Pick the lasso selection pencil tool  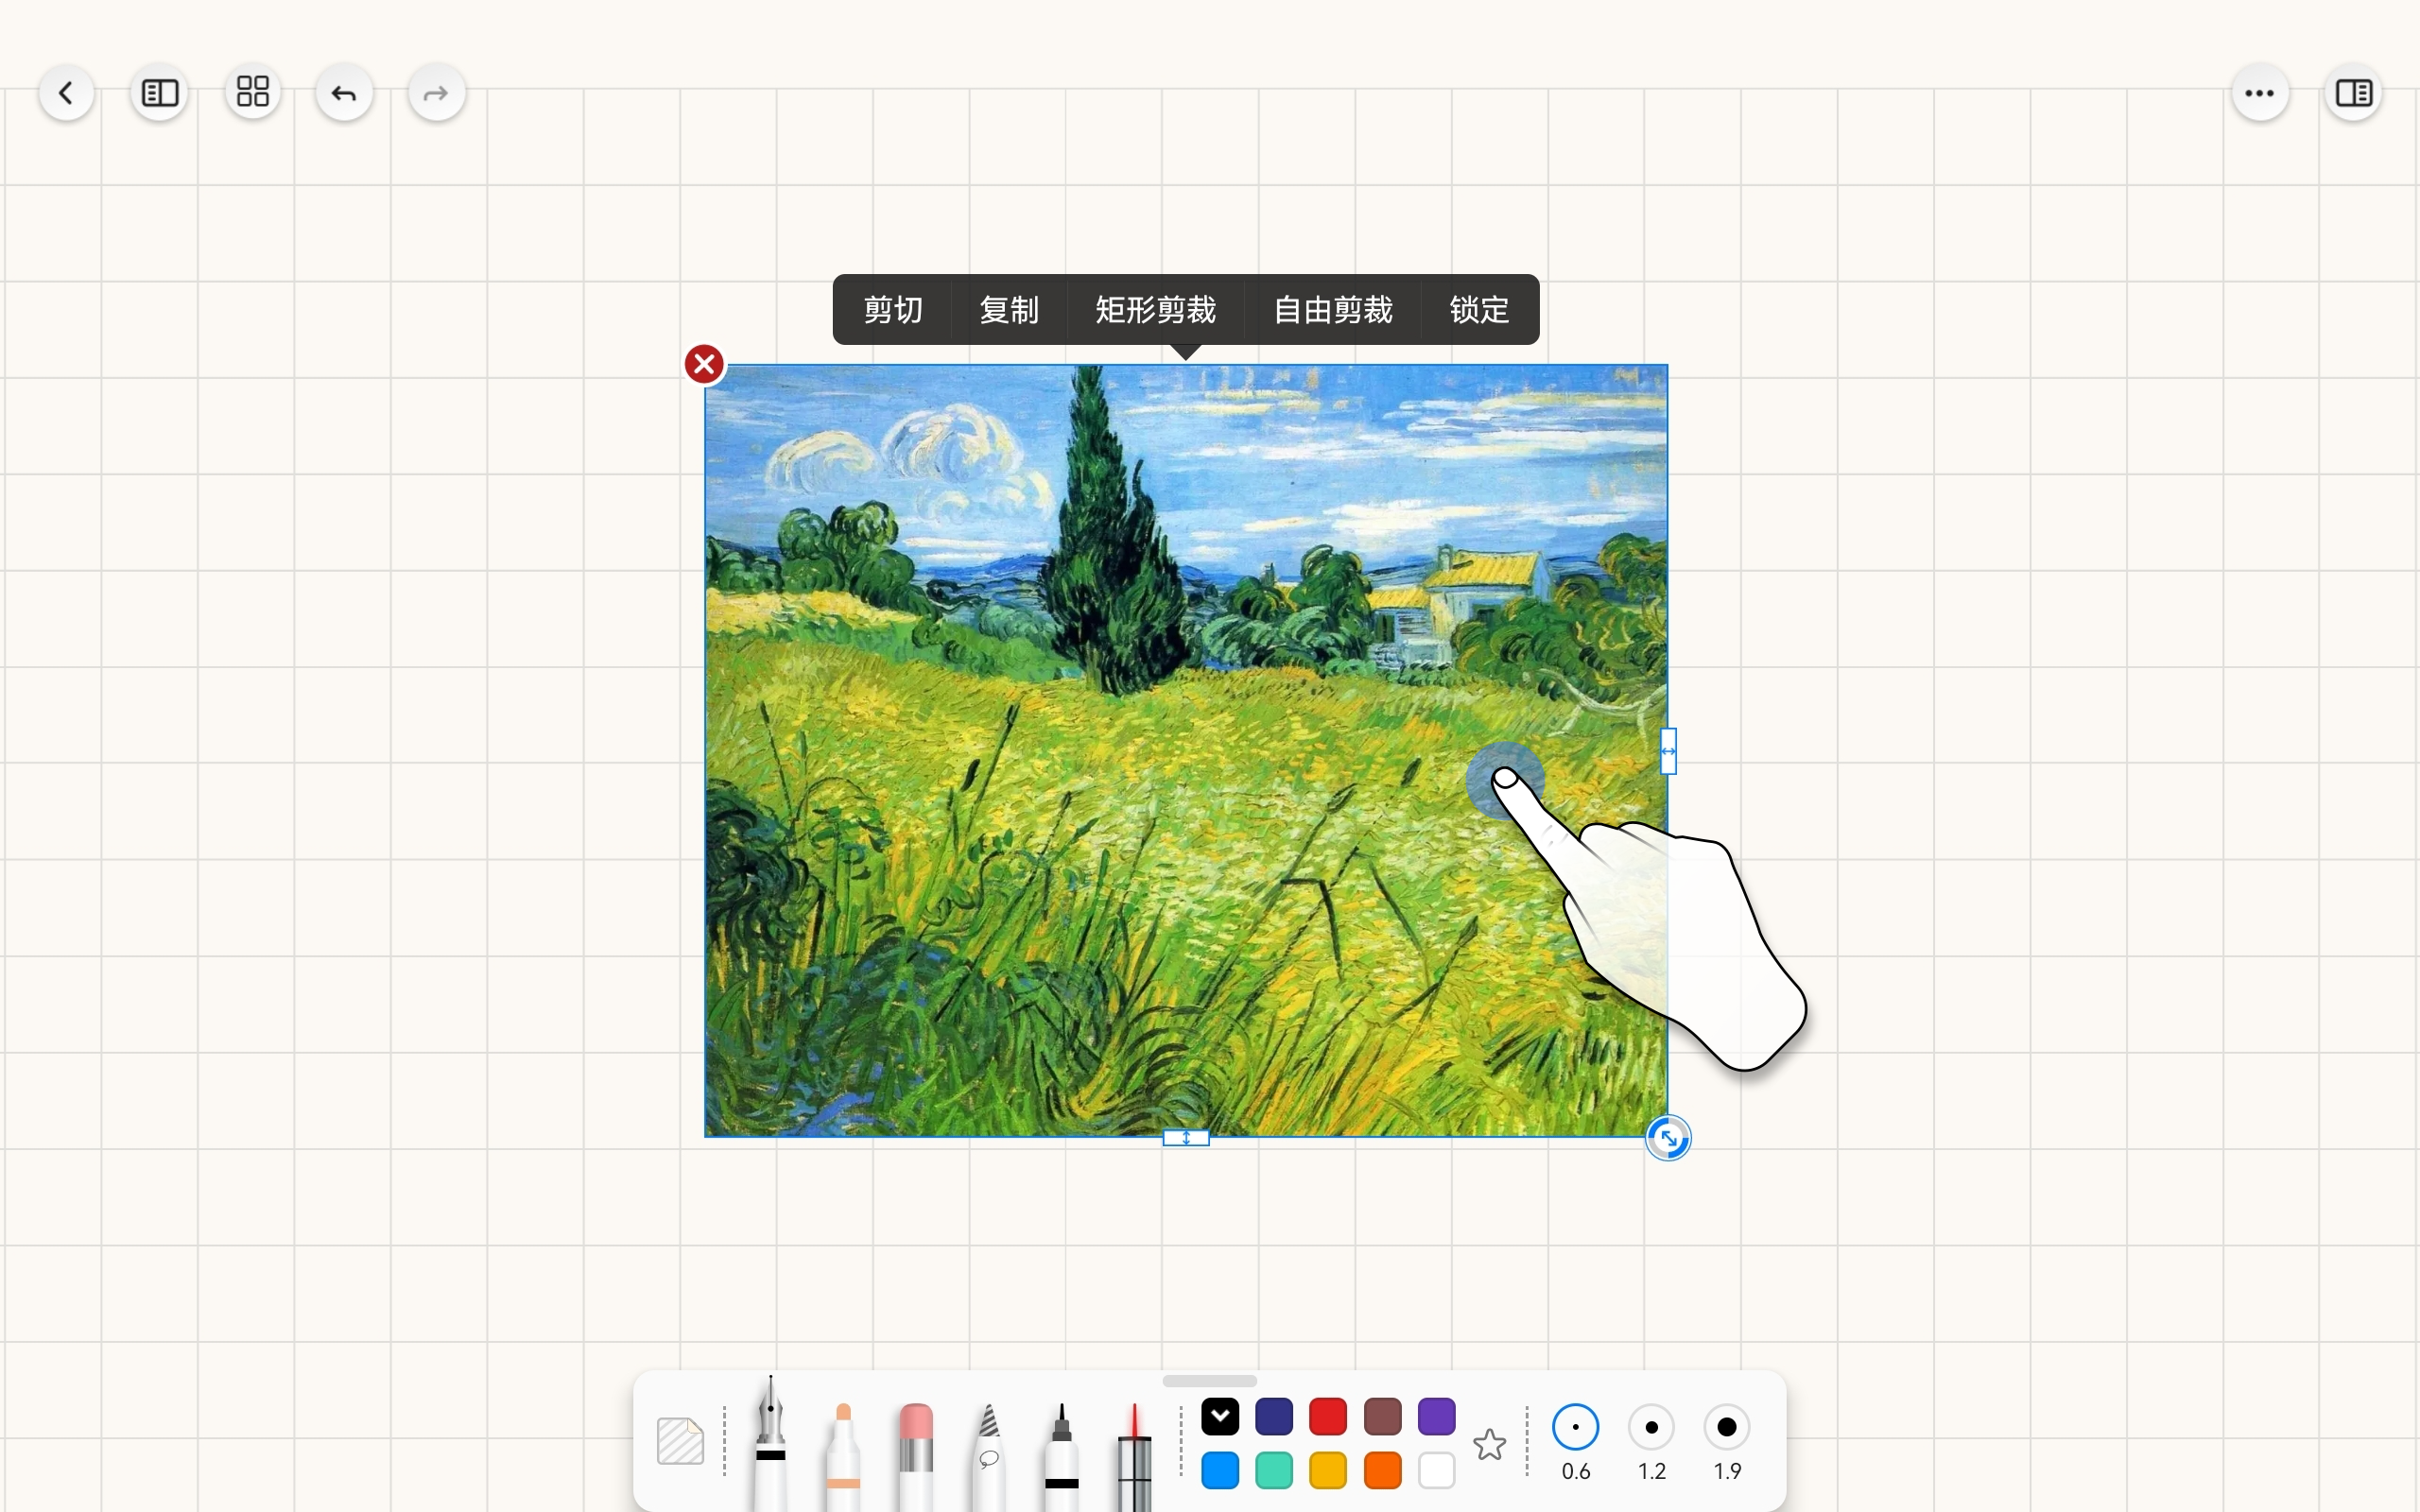(x=988, y=1455)
